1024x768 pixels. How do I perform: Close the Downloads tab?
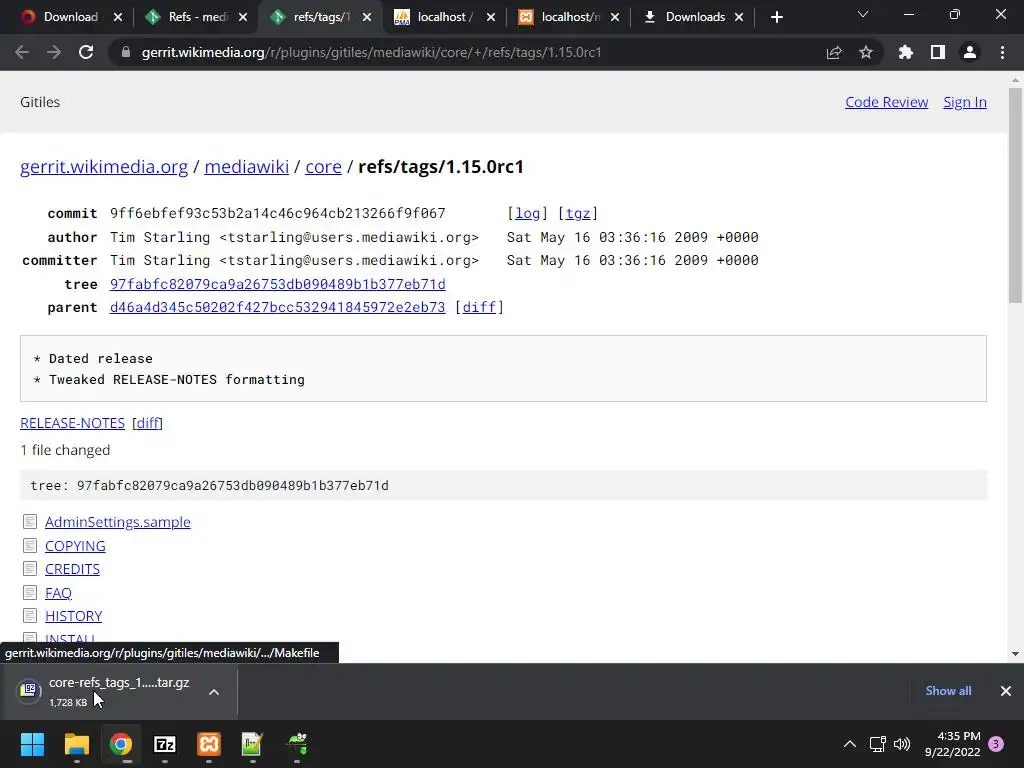(739, 17)
